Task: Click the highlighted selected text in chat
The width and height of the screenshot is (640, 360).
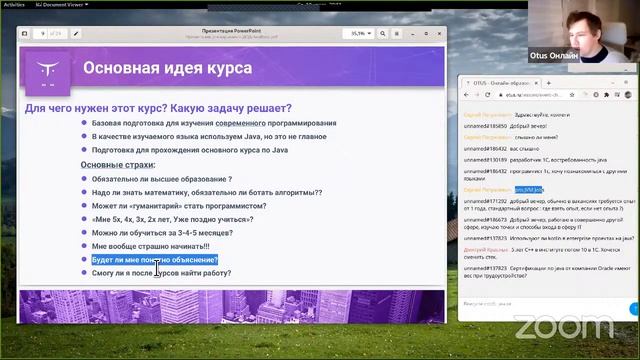Action: 529,190
